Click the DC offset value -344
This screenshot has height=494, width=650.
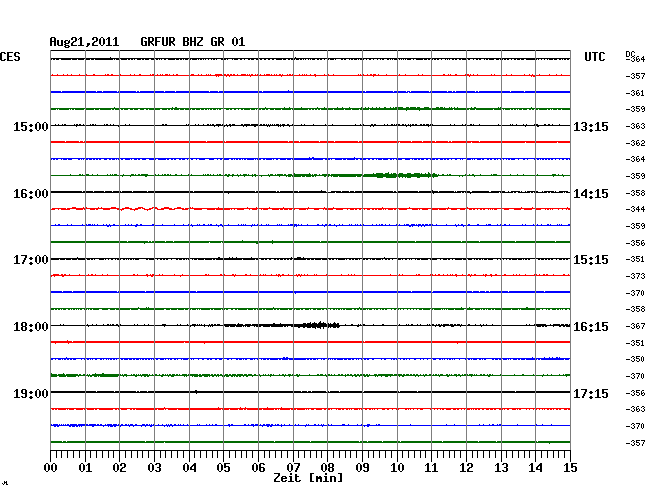[635, 209]
